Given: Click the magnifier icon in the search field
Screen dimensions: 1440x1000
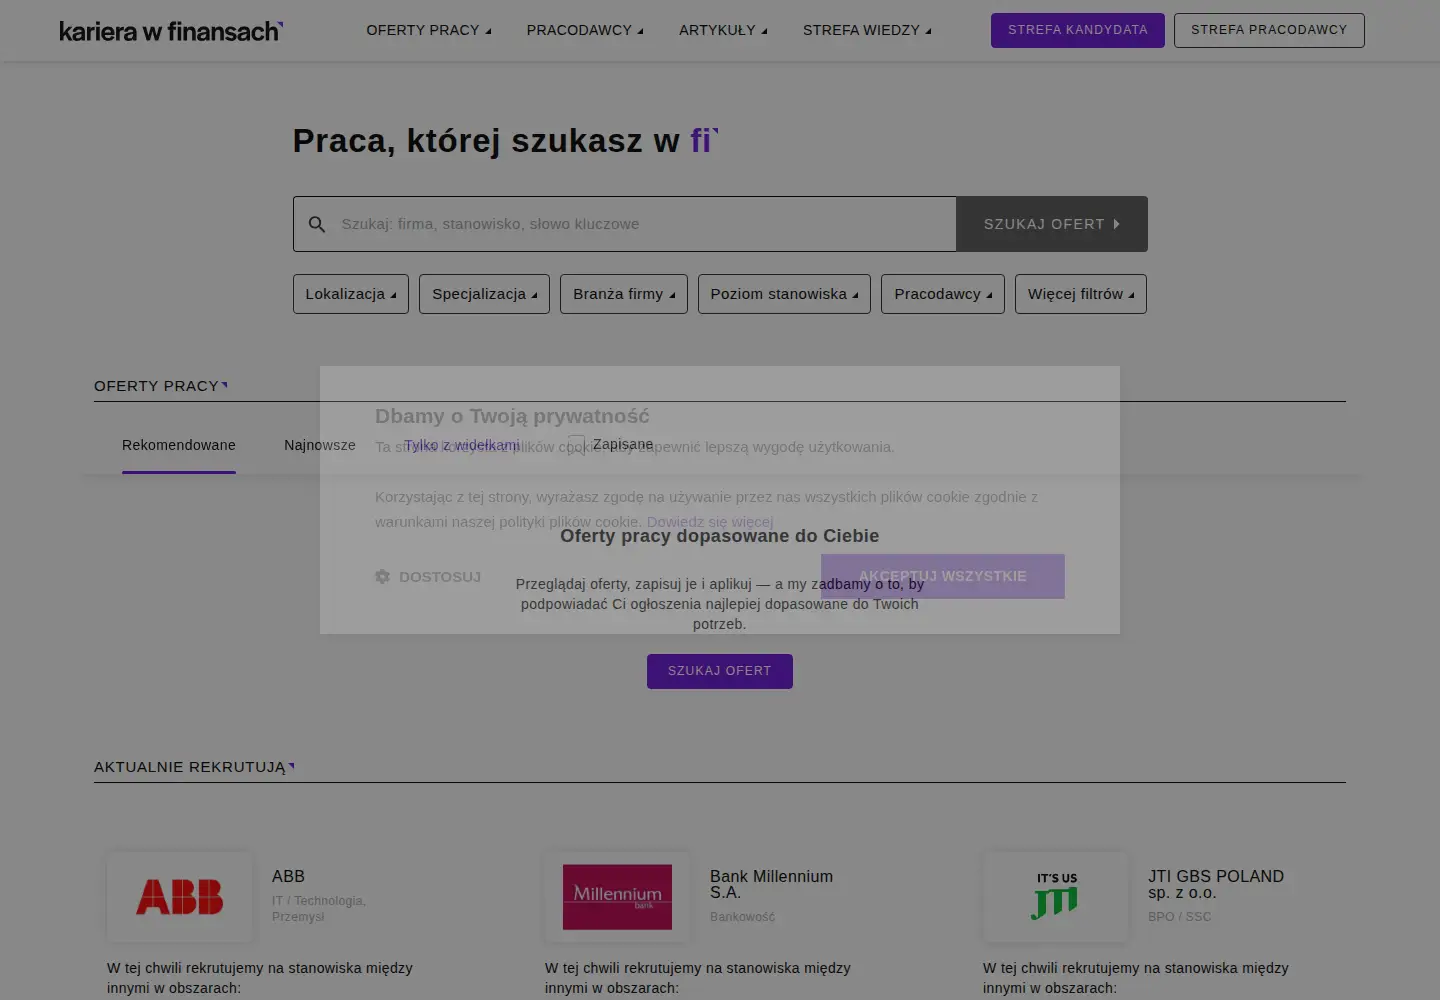Looking at the screenshot, I should 317,224.
